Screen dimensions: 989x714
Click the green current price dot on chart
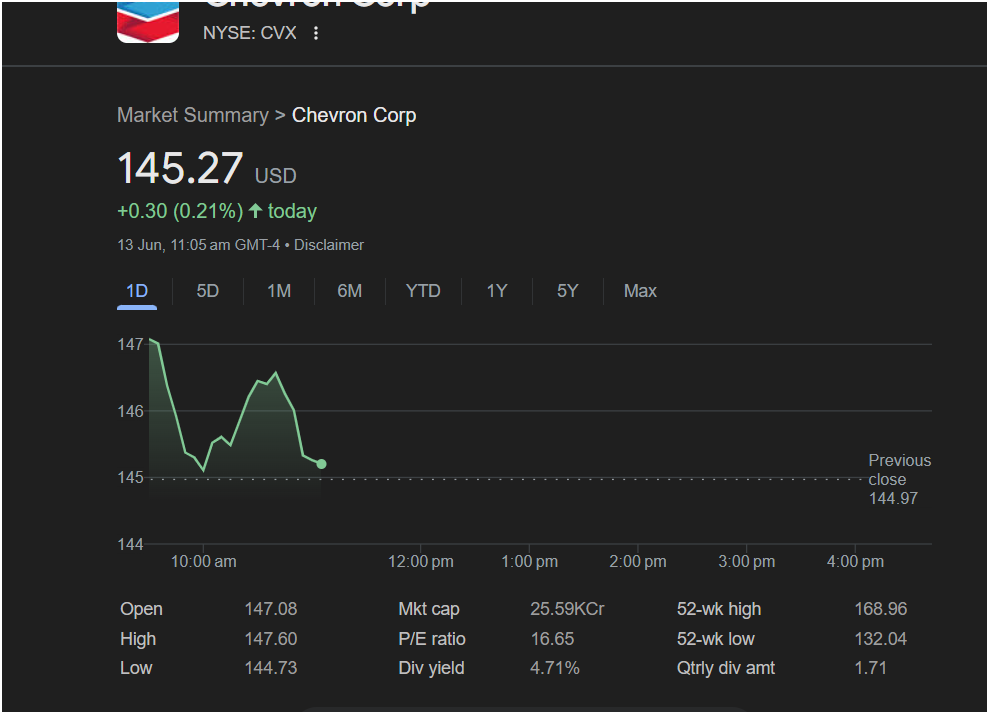(321, 464)
